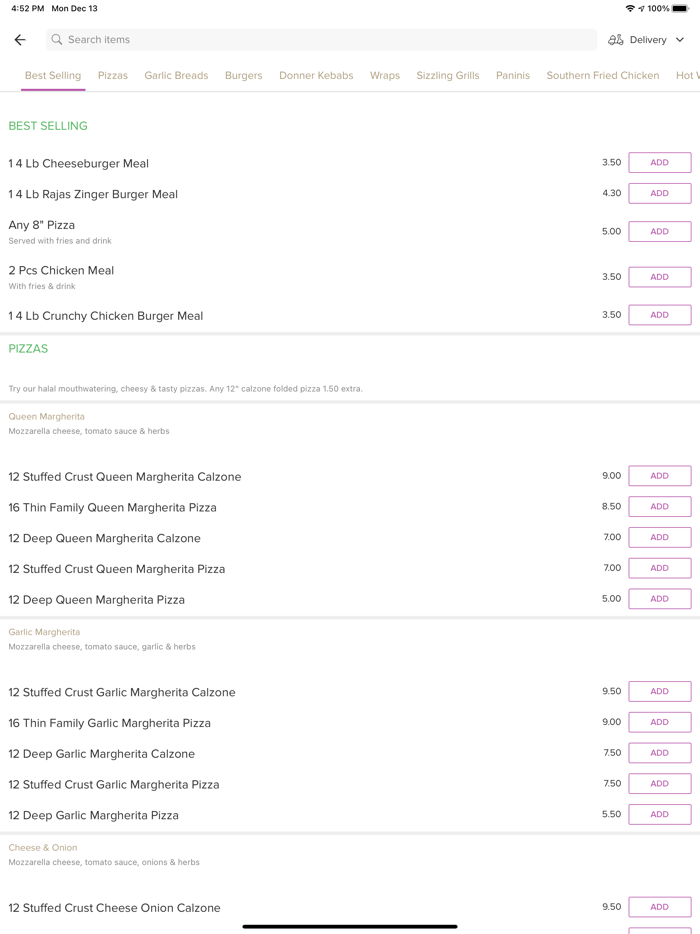Image resolution: width=700 pixels, height=934 pixels.
Task: Add 2 Pcs Chicken Meal
Action: click(x=659, y=277)
